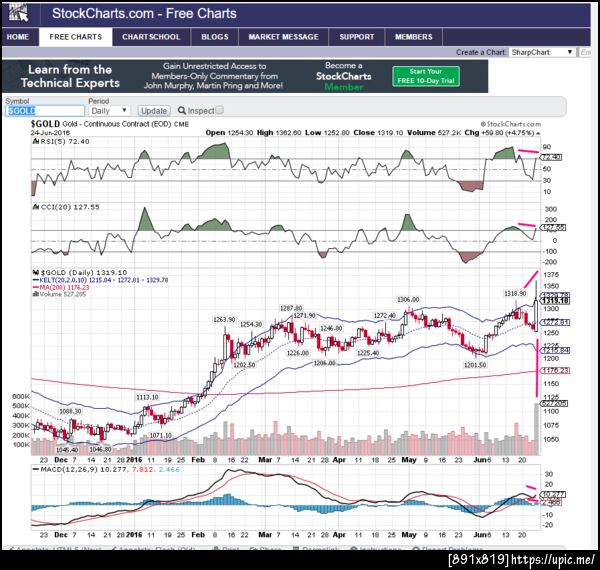
Task: Open MARKET MESSAGE in the navigation
Action: tap(284, 37)
